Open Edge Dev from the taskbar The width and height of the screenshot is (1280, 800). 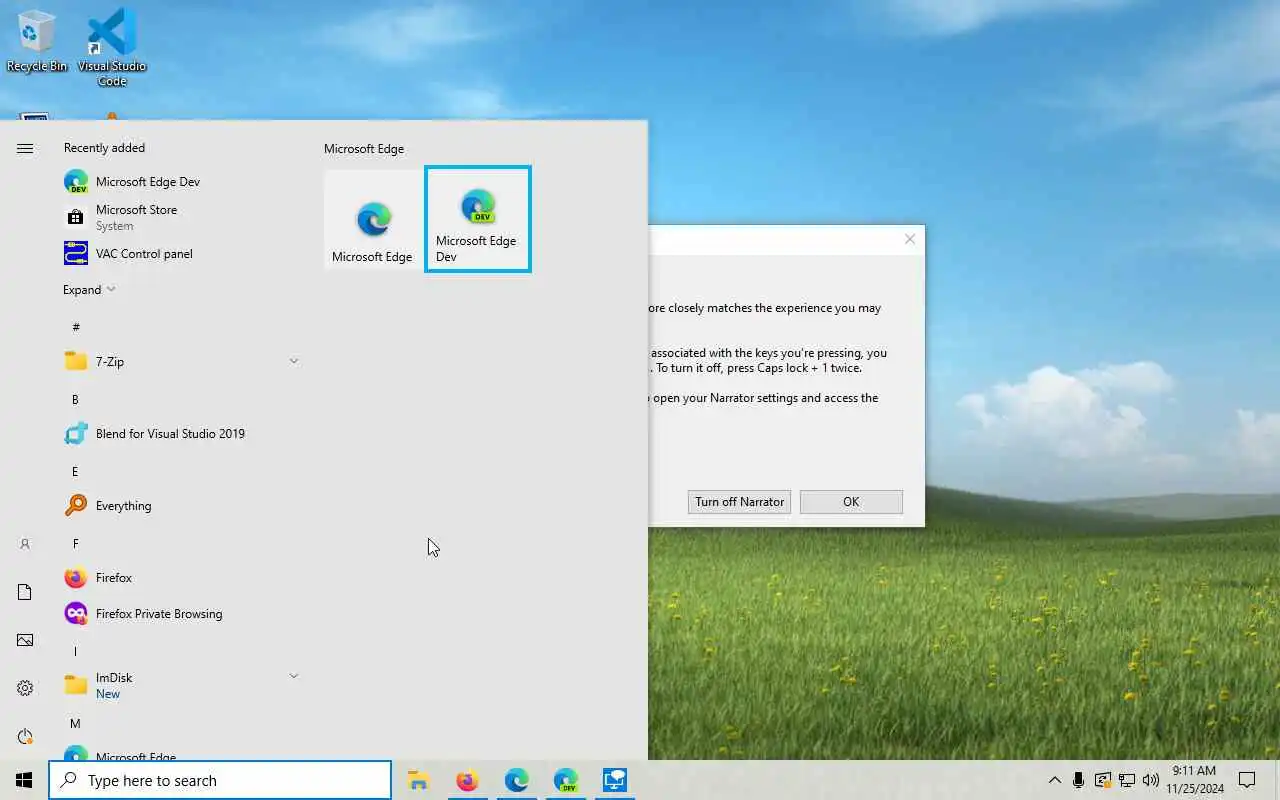click(565, 780)
